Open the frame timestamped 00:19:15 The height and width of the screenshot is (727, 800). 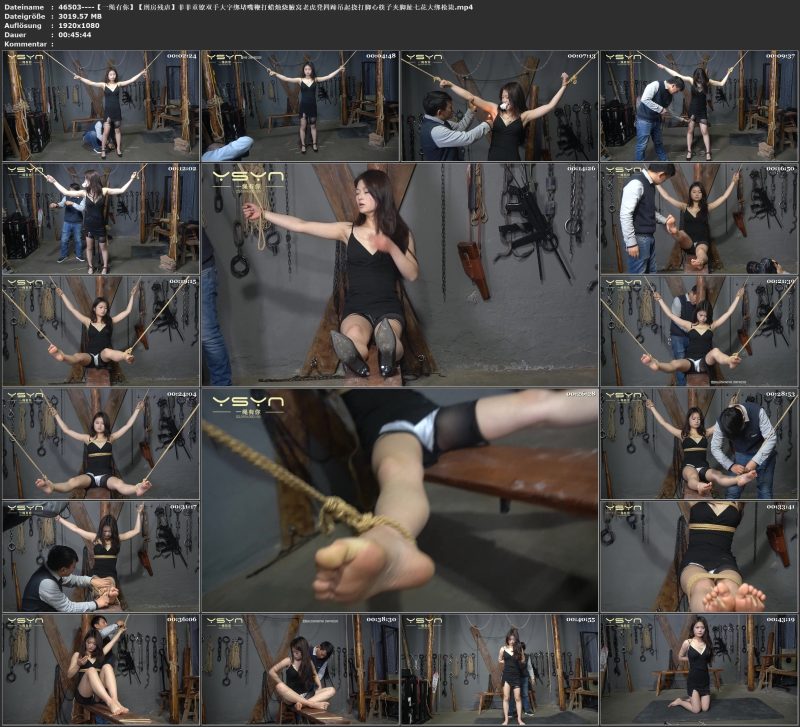100,330
